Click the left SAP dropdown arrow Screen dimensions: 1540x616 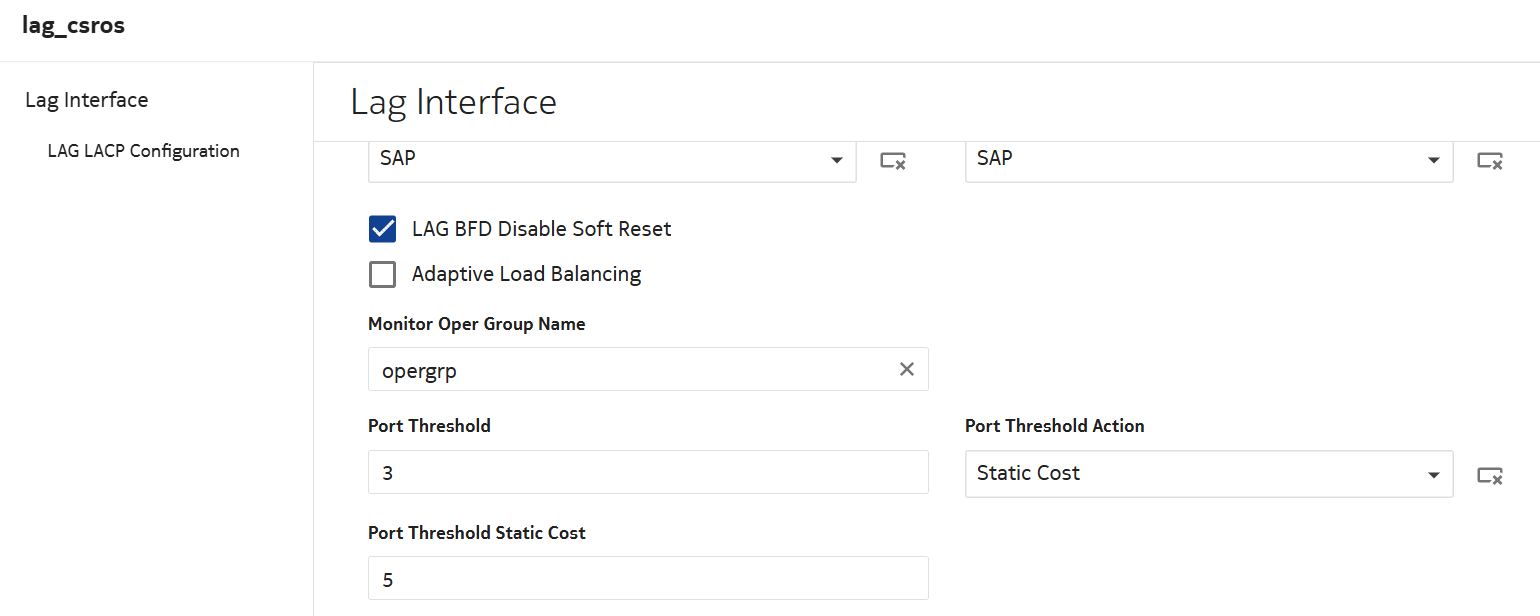pyautogui.click(x=836, y=160)
